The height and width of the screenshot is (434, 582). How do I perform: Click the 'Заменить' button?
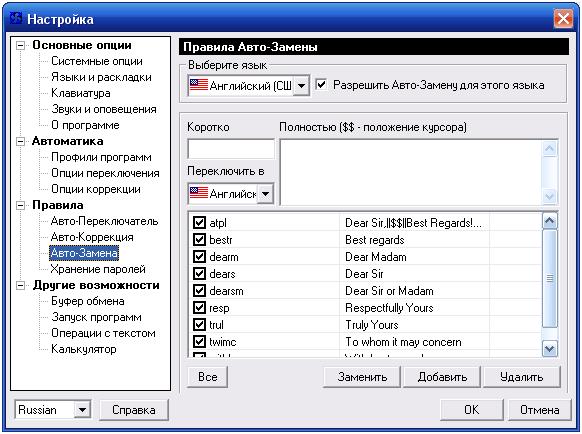click(362, 377)
